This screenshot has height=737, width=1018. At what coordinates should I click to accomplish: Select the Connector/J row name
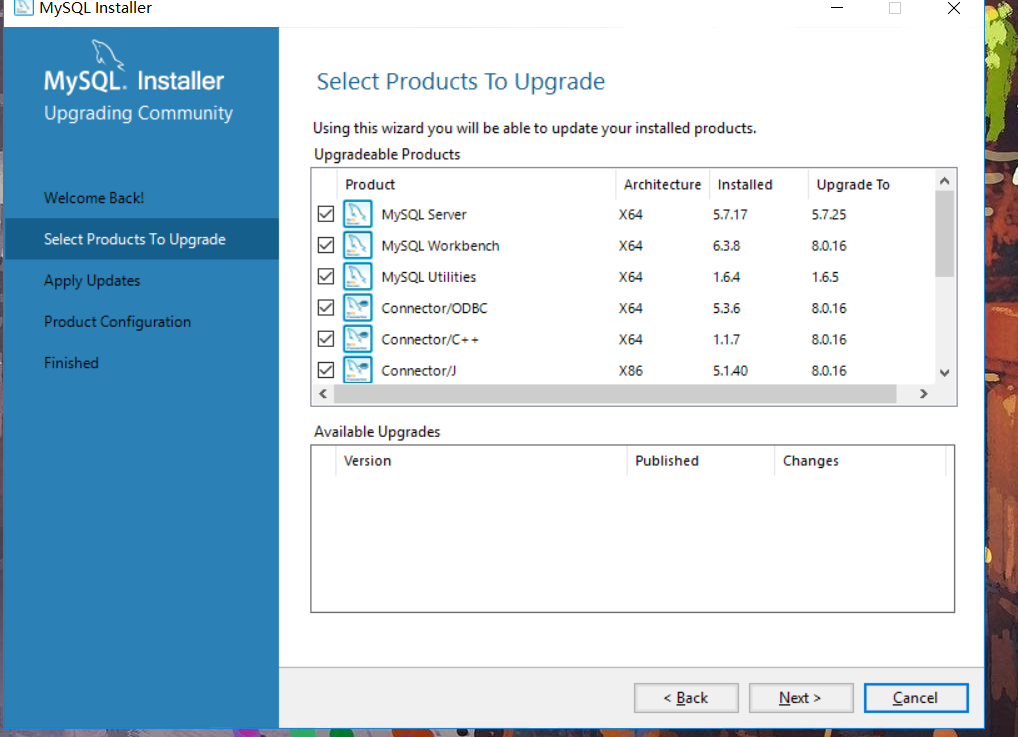point(419,370)
